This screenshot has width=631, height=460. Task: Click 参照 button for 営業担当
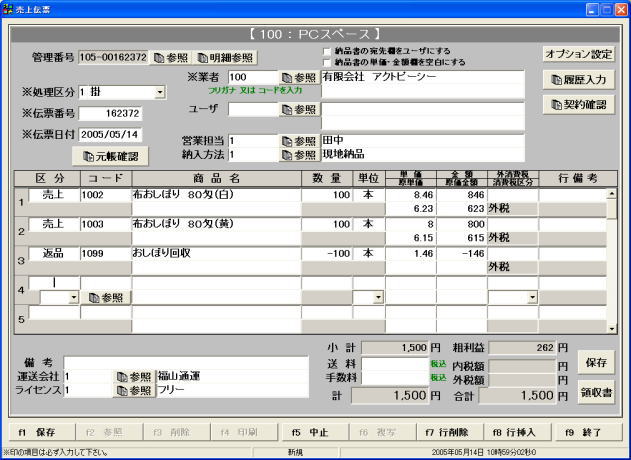(299, 141)
